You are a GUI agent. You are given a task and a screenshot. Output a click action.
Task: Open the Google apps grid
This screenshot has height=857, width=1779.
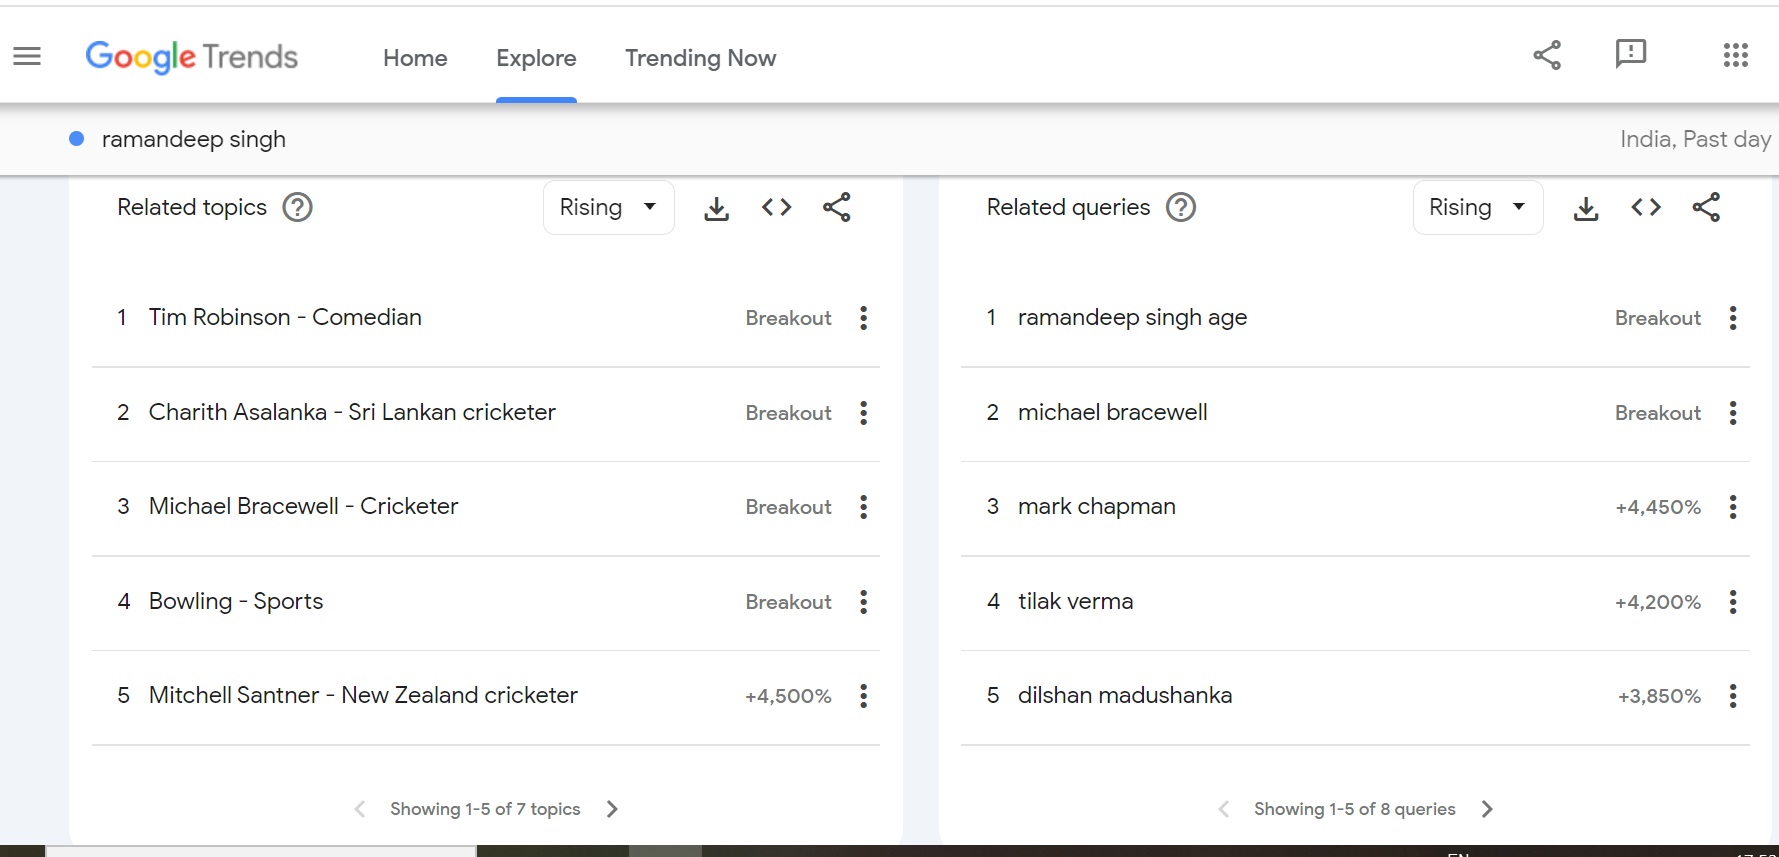click(1735, 56)
